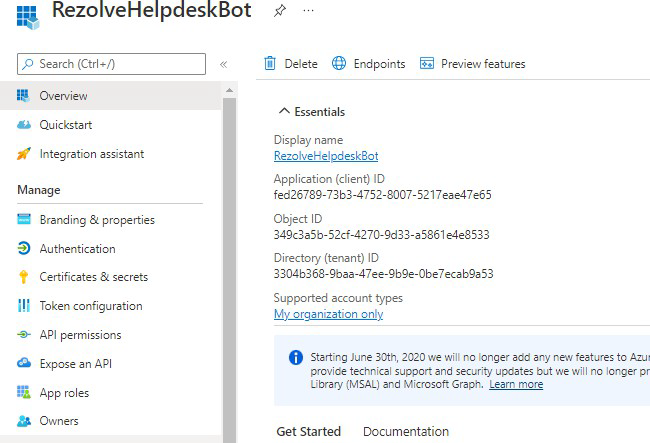The image size is (650, 443).
Task: Collapse the sidebar with the double chevron
Action: [223, 64]
